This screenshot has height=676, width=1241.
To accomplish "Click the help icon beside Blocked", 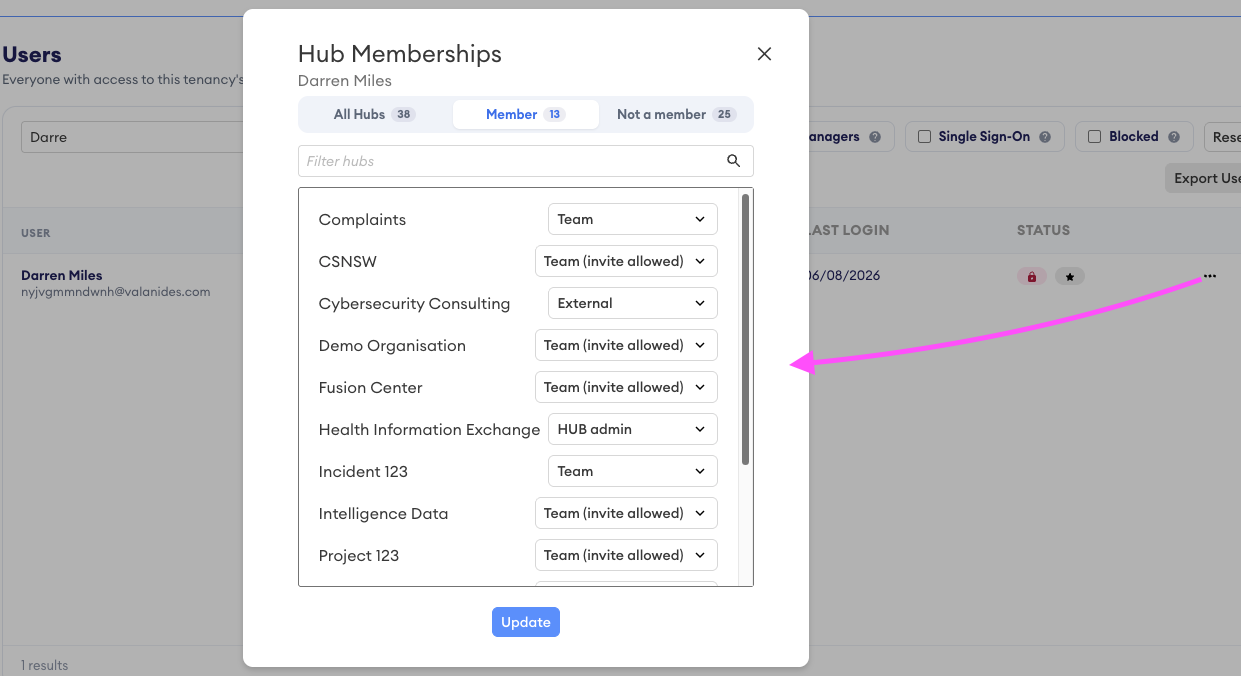I will point(1174,137).
